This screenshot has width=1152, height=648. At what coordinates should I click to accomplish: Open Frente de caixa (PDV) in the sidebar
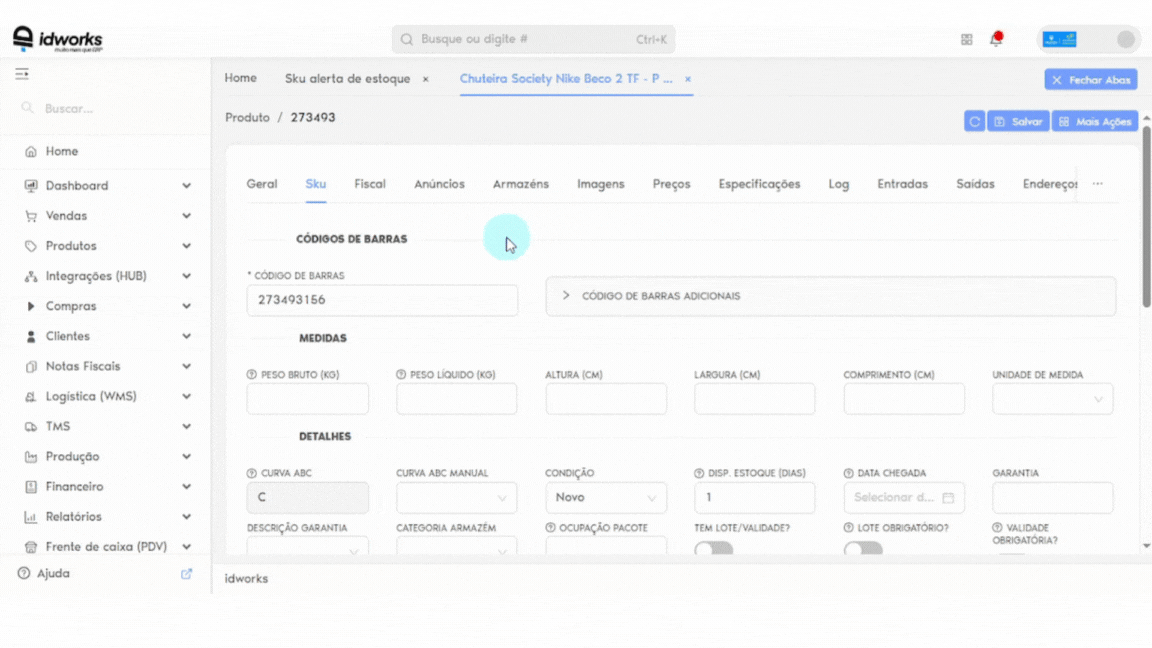point(106,547)
